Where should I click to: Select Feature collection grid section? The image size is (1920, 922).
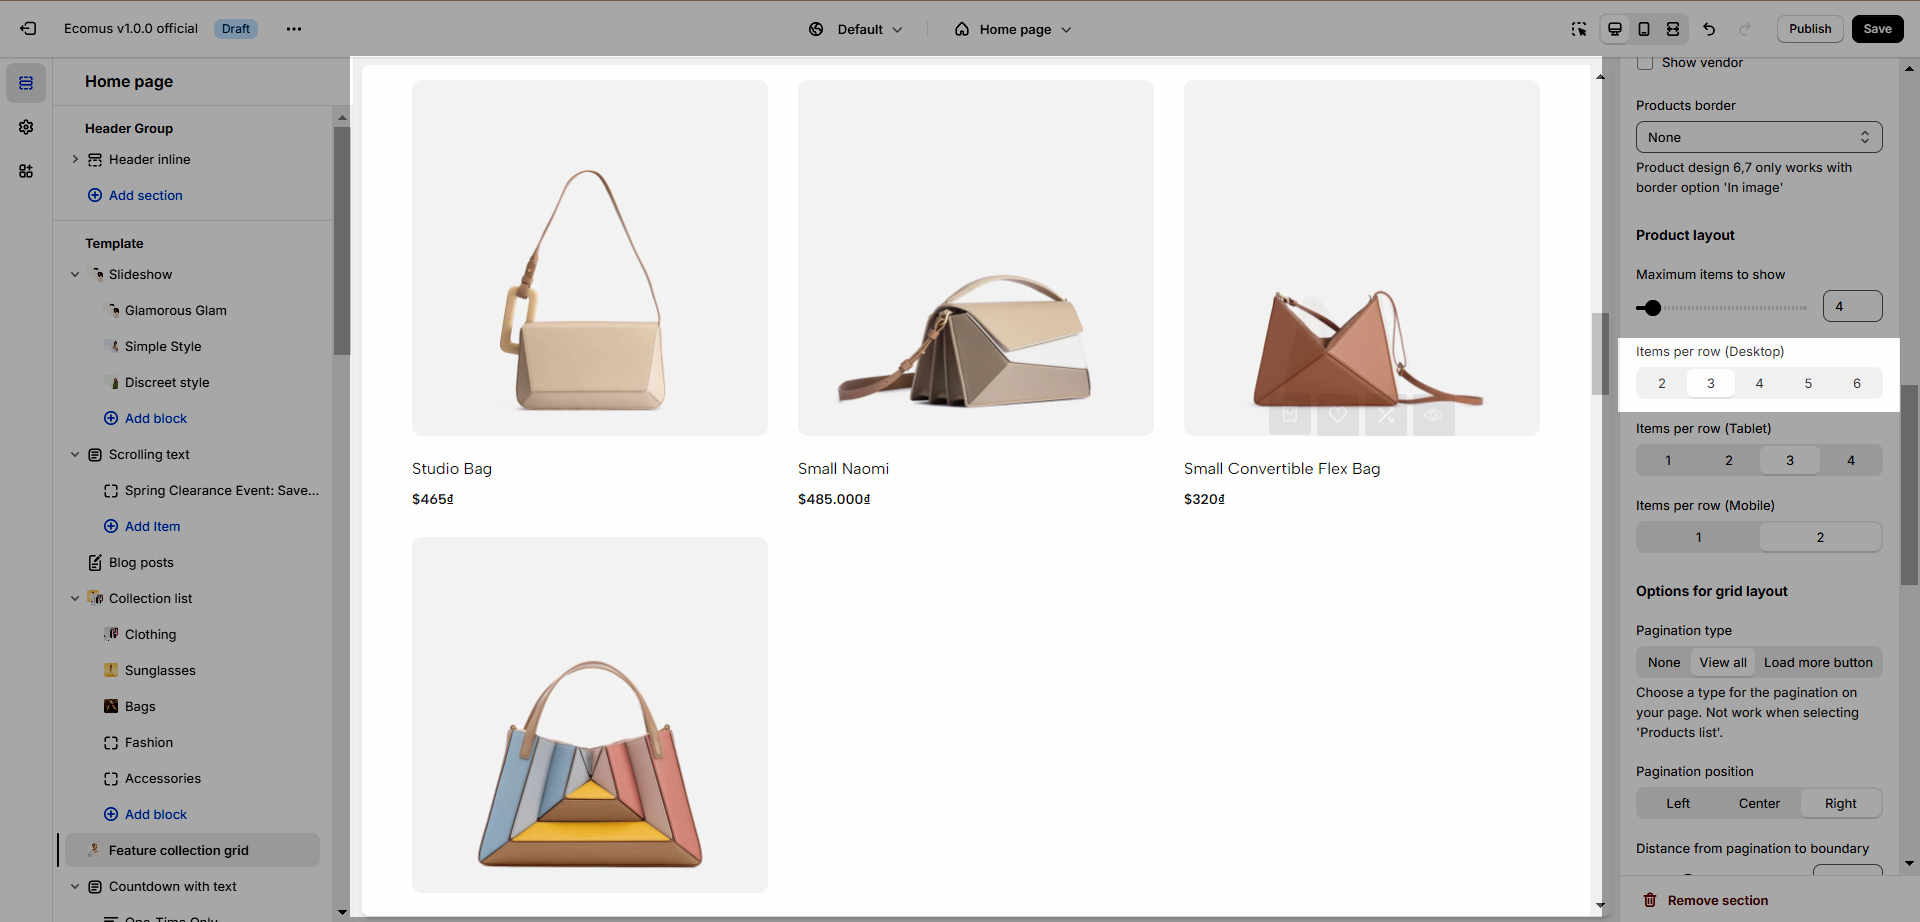click(192, 850)
